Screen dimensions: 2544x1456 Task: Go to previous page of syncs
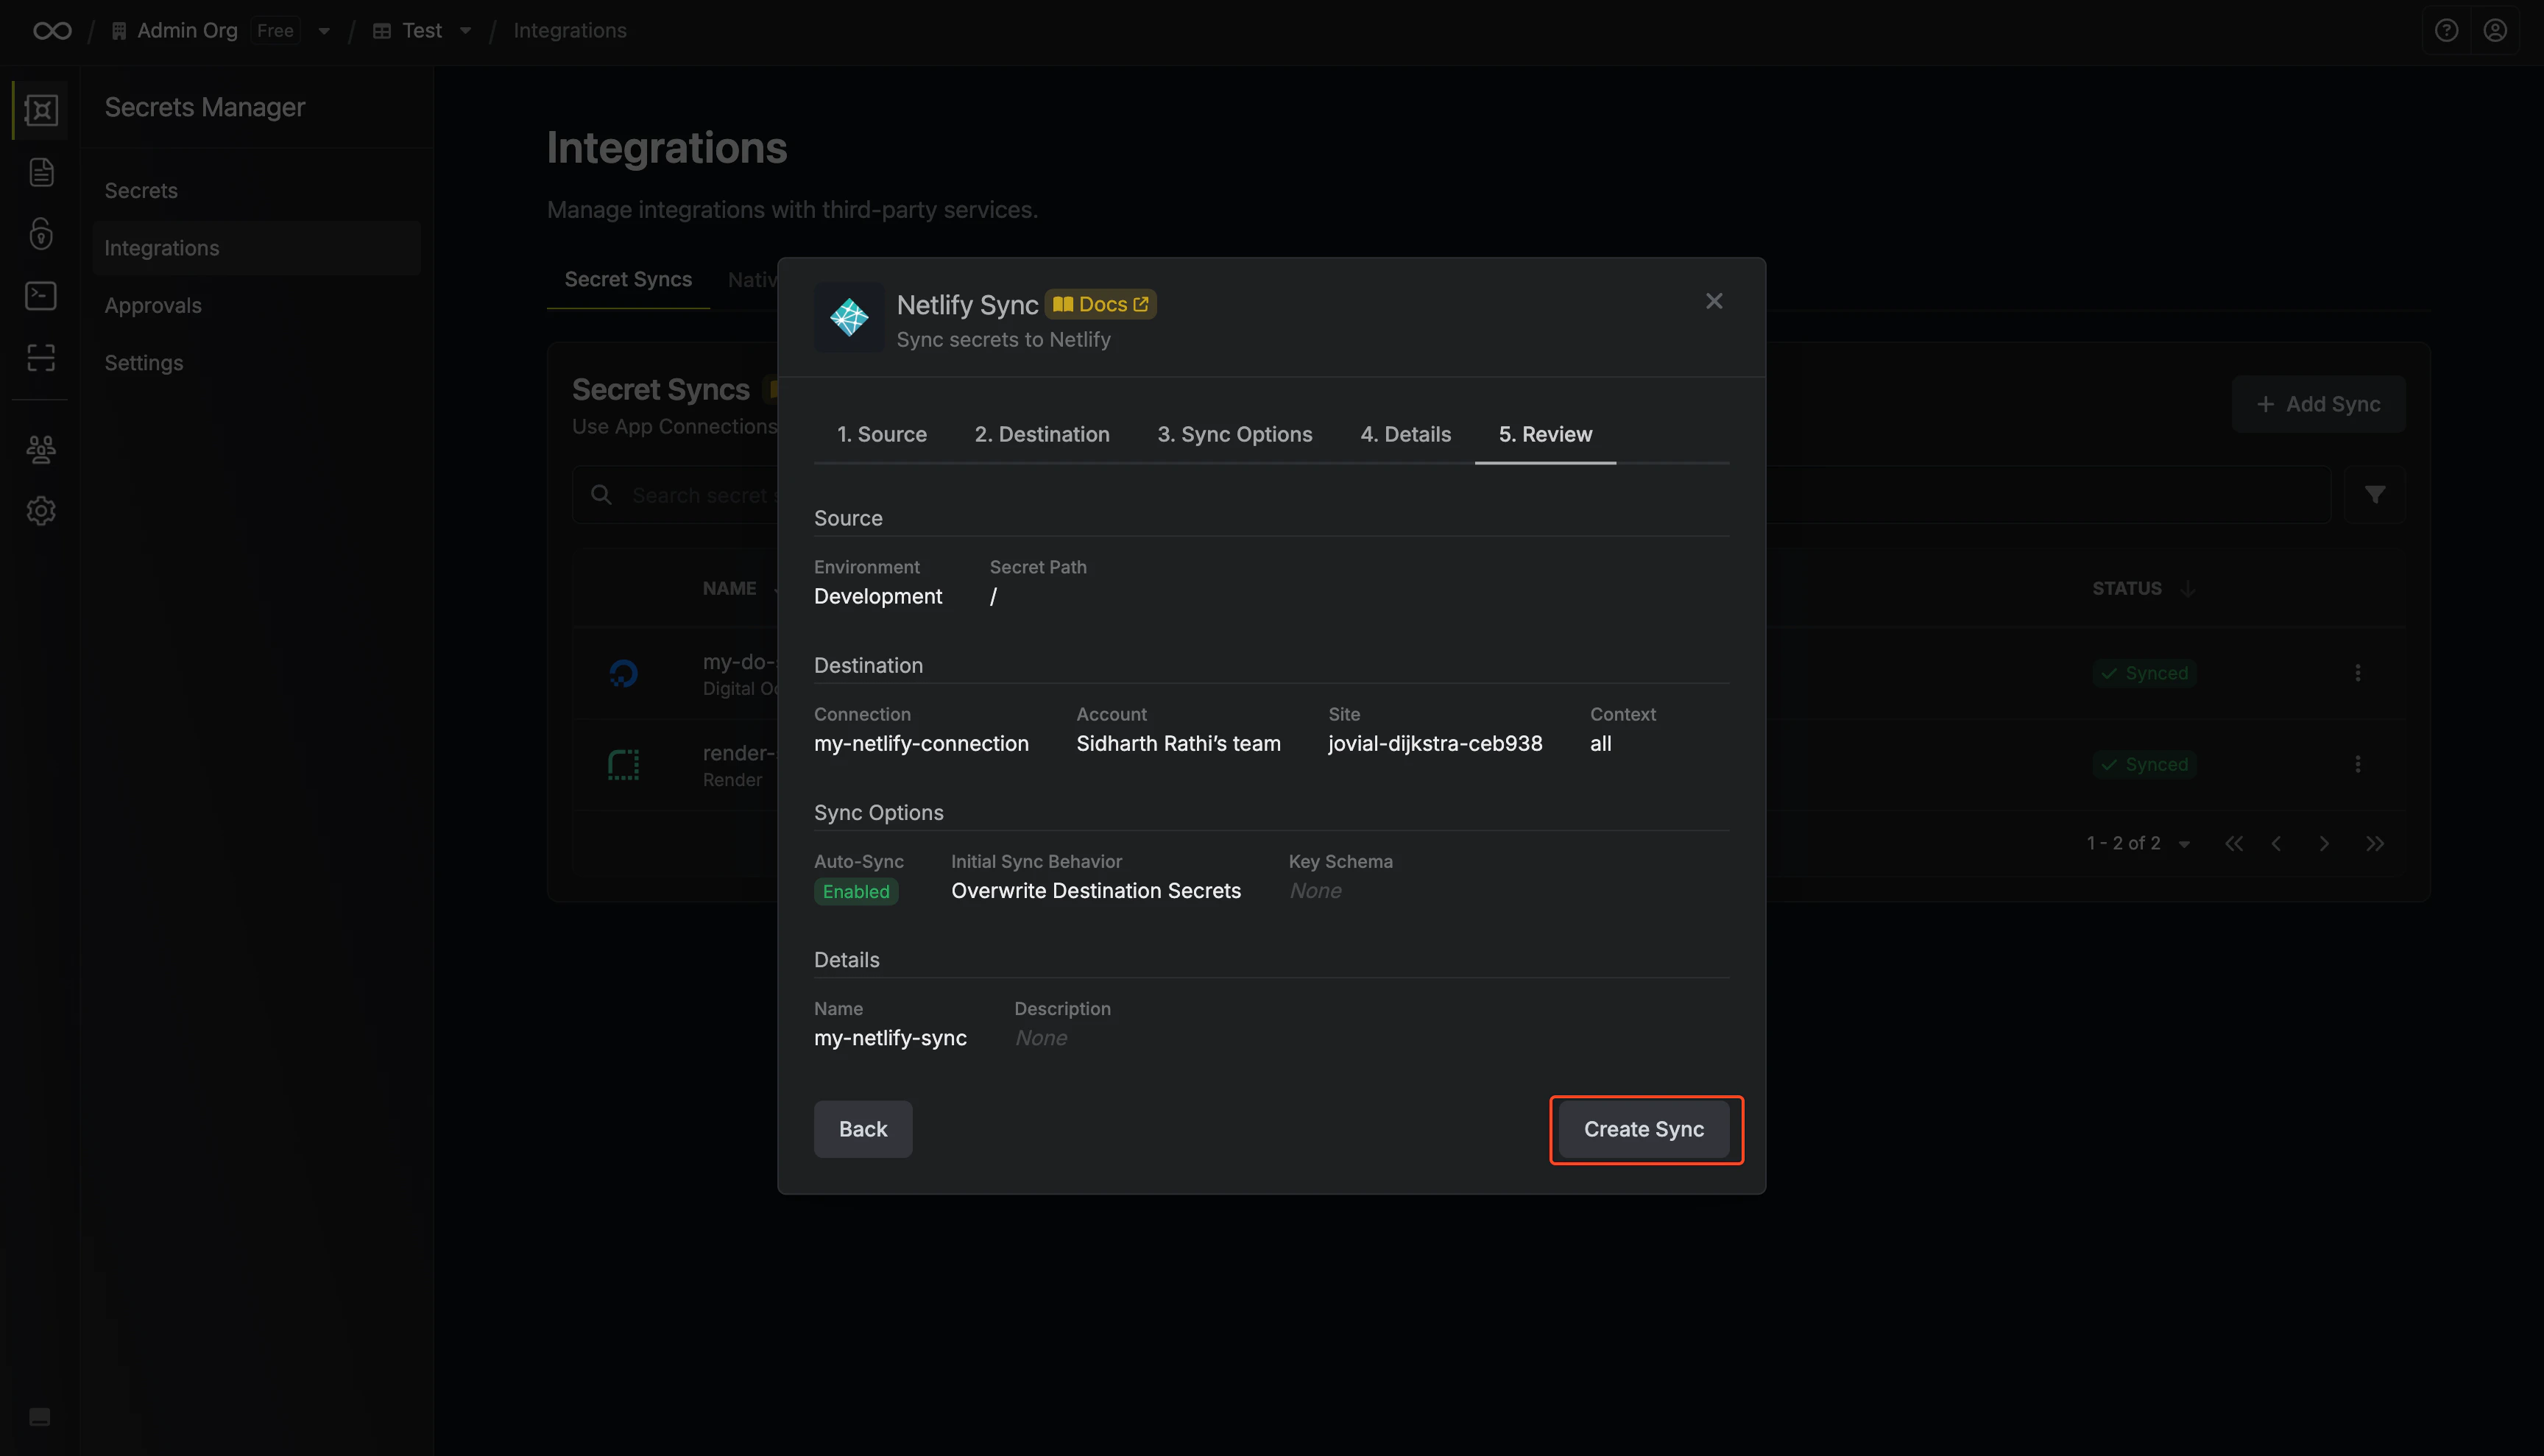(2277, 844)
